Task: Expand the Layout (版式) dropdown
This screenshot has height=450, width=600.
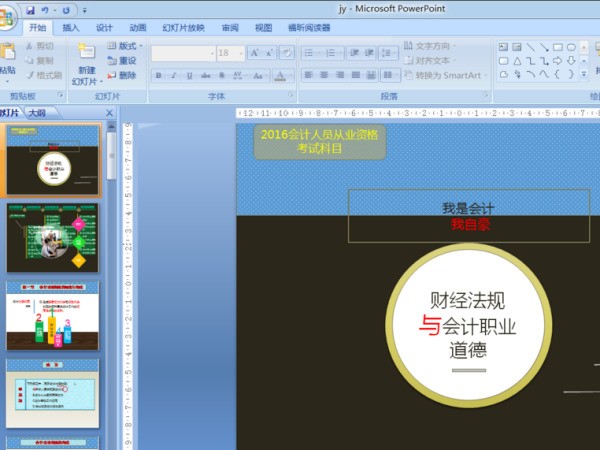Action: point(127,46)
